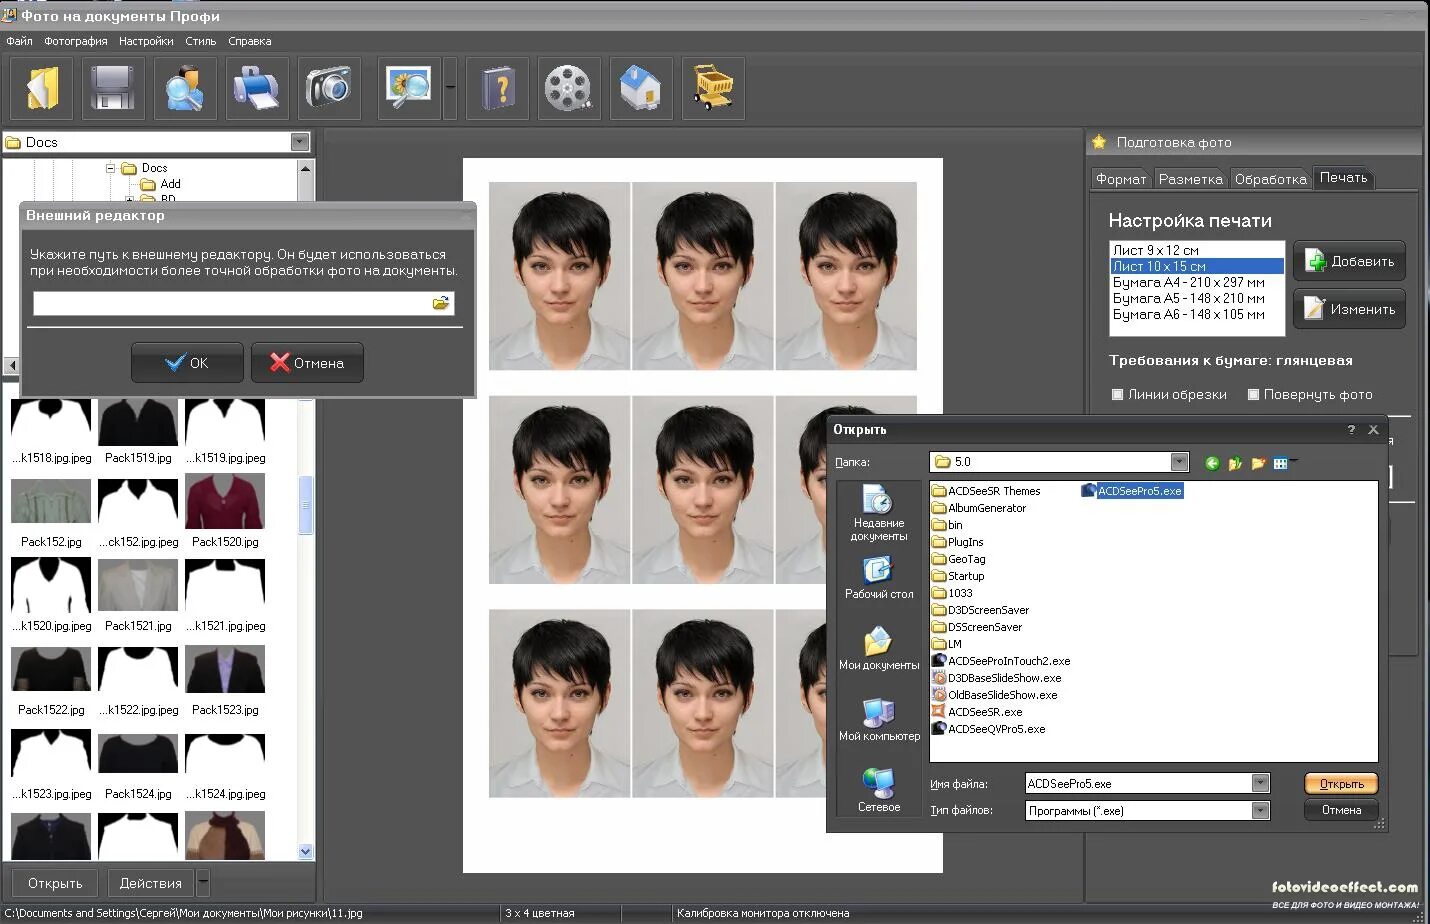This screenshot has width=1430, height=924.
Task: Click the Изменить button
Action: (1349, 309)
